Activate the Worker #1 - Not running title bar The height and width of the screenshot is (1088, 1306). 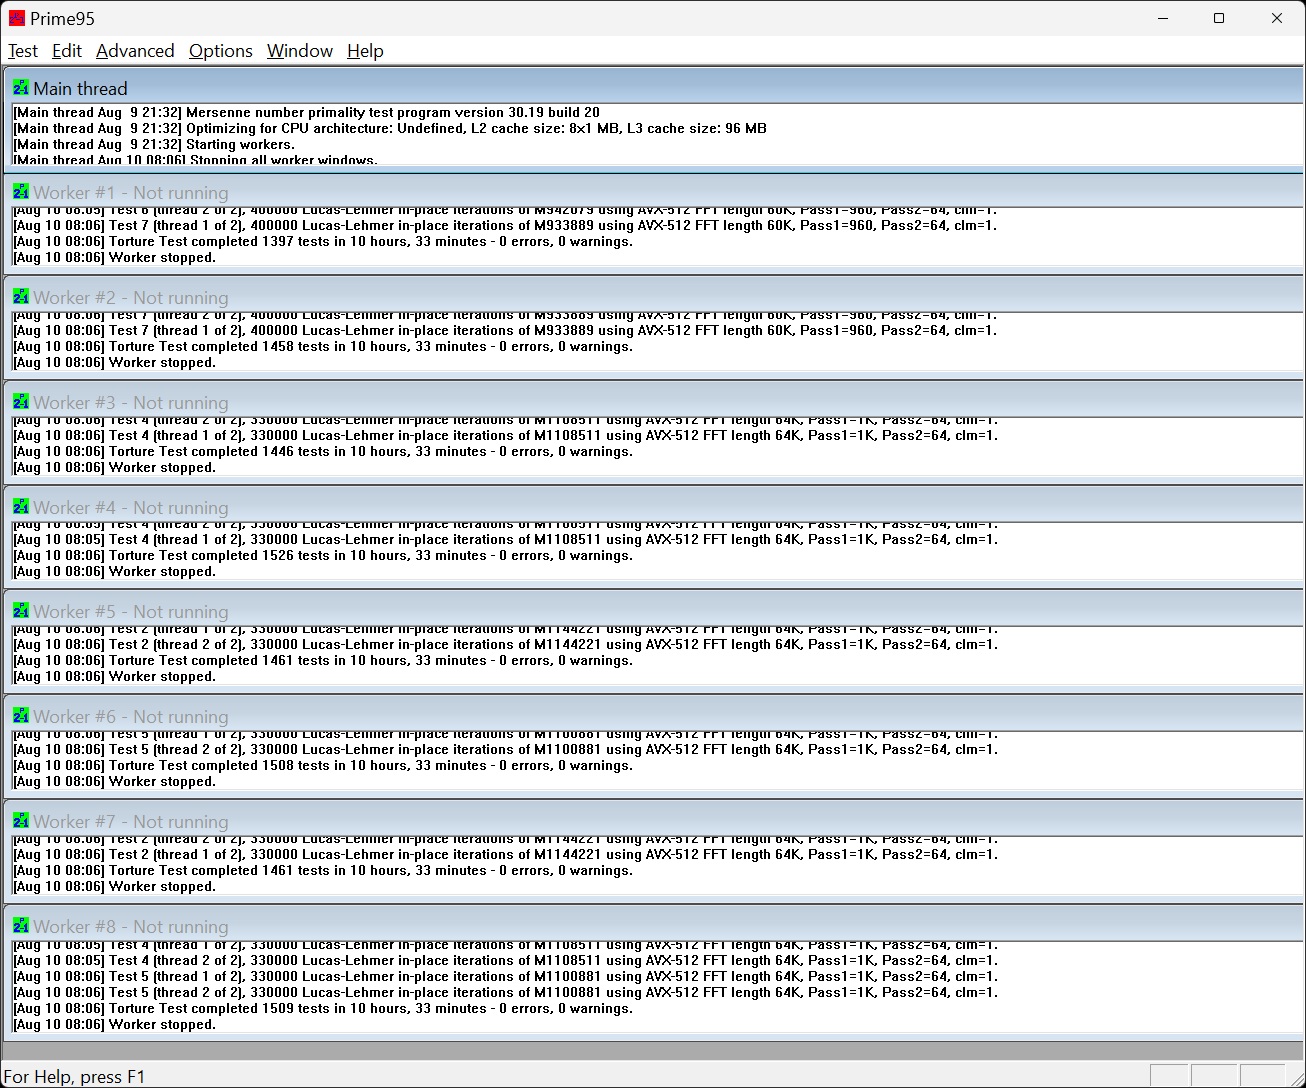pyautogui.click(x=654, y=192)
